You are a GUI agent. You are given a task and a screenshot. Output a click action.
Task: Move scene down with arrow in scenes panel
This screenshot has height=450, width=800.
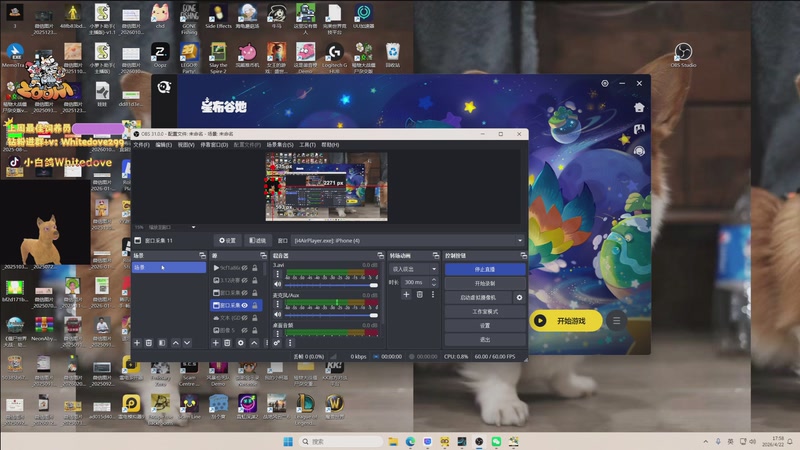point(187,343)
